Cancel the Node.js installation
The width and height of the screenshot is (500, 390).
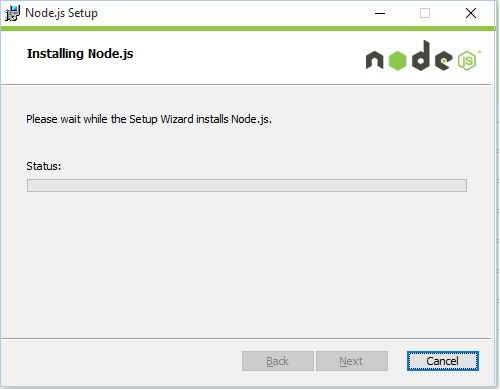click(443, 361)
